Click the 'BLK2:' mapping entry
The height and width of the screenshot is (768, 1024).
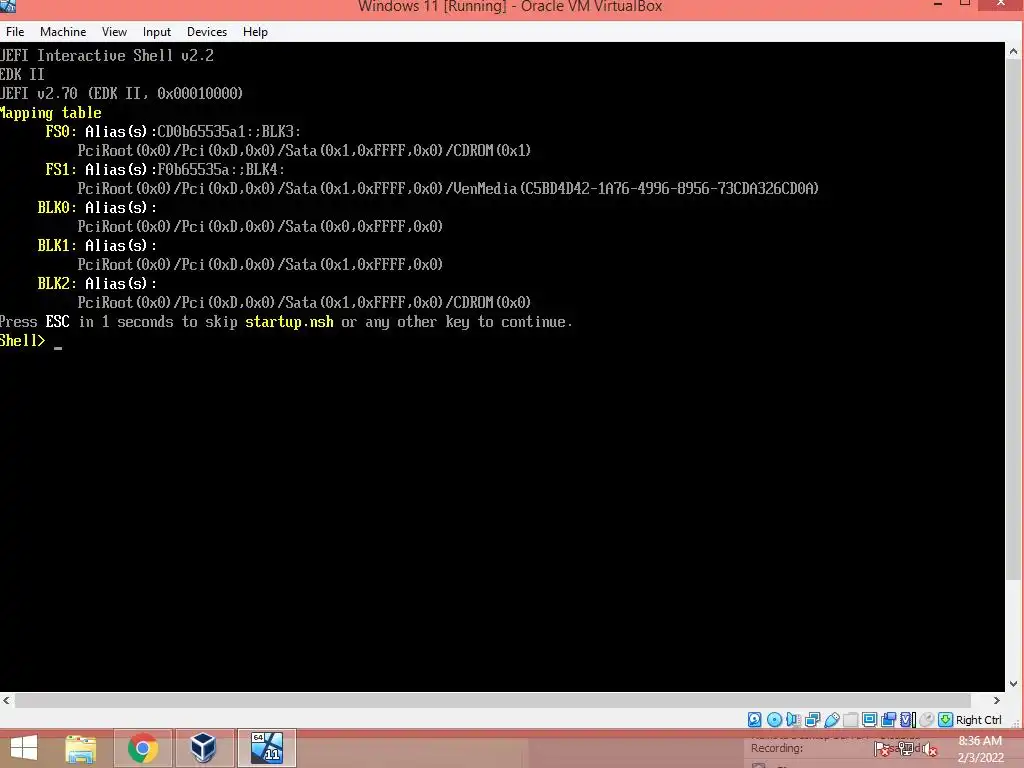57,283
